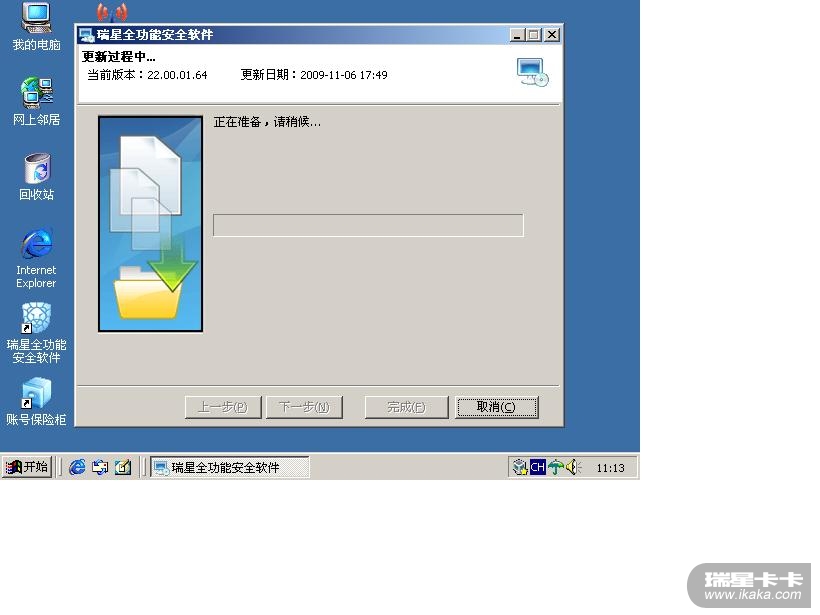
Task: Click the 正在准备，请稍候... status text
Action: (267, 122)
